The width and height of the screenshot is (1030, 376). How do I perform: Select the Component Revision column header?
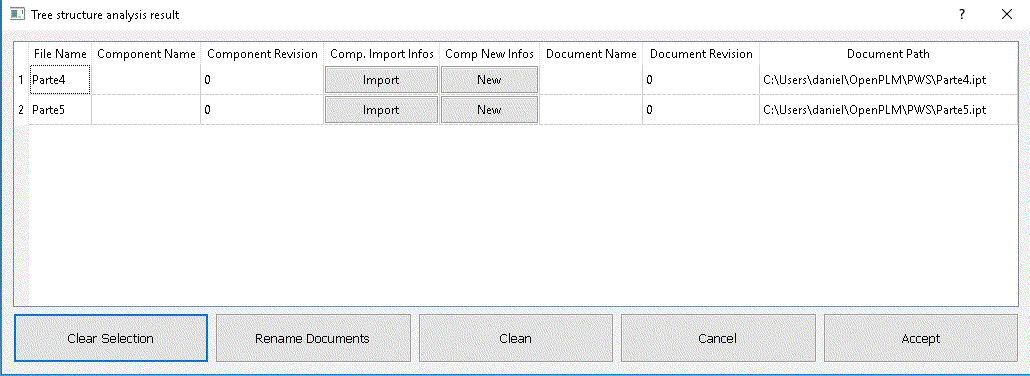pos(263,54)
